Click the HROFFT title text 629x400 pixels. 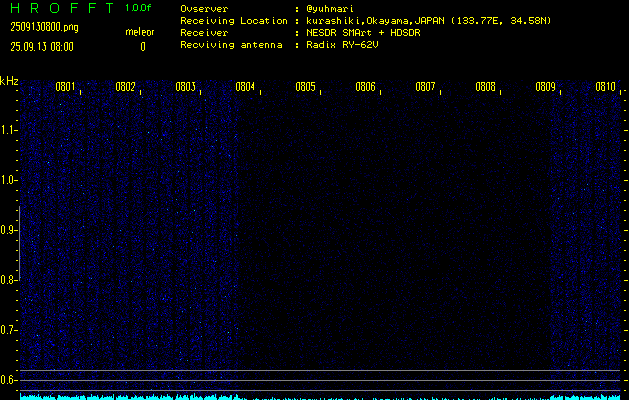pyautogui.click(x=62, y=8)
